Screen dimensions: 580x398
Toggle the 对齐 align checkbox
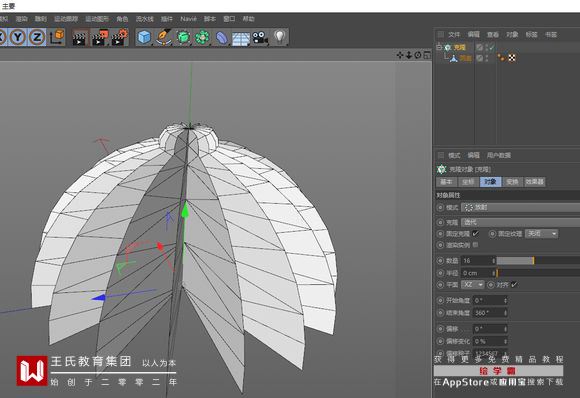(514, 284)
